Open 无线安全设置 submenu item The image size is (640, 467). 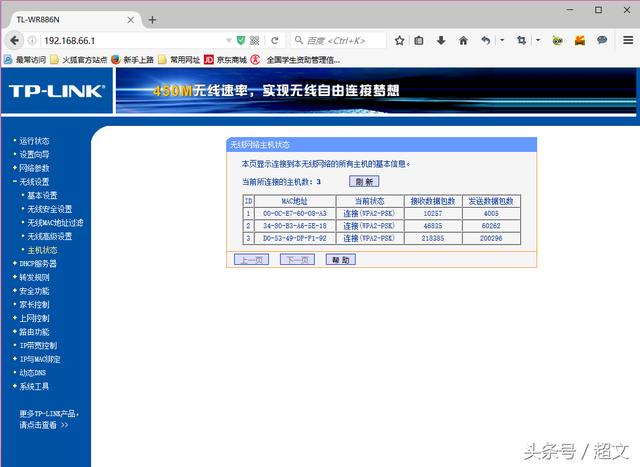click(49, 209)
